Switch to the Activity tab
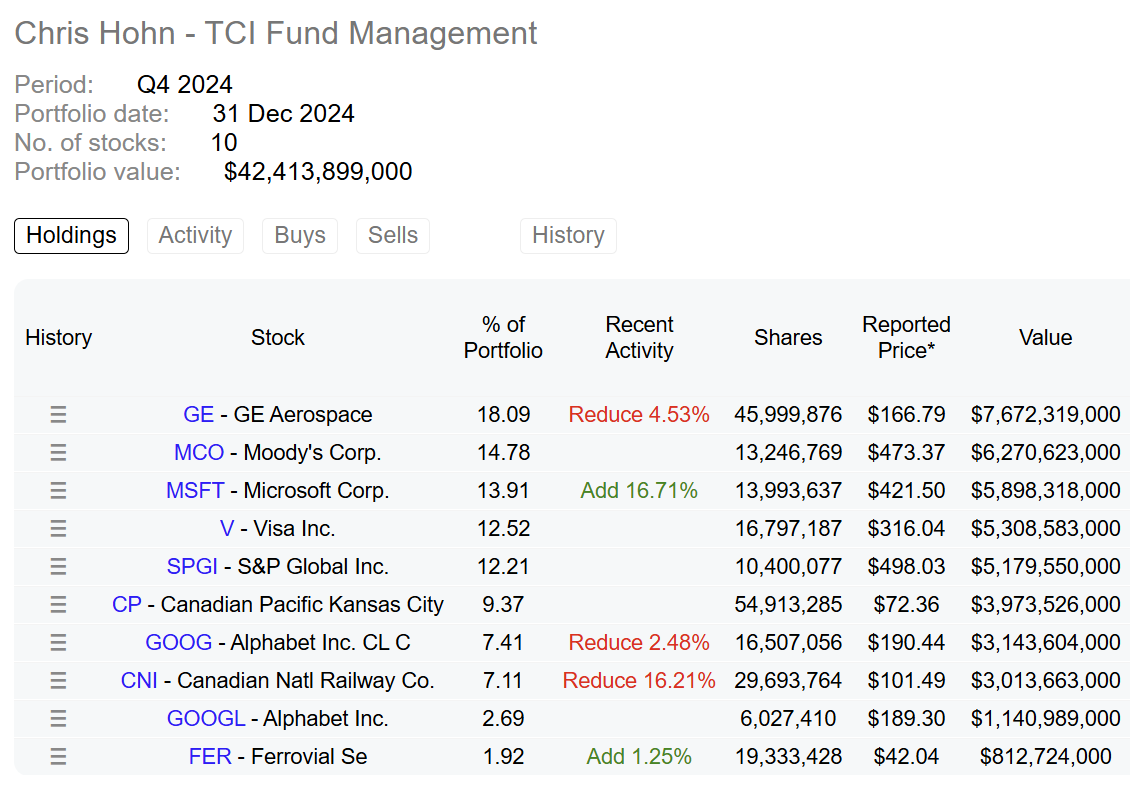Viewport: 1136px width, 789px height. click(195, 235)
